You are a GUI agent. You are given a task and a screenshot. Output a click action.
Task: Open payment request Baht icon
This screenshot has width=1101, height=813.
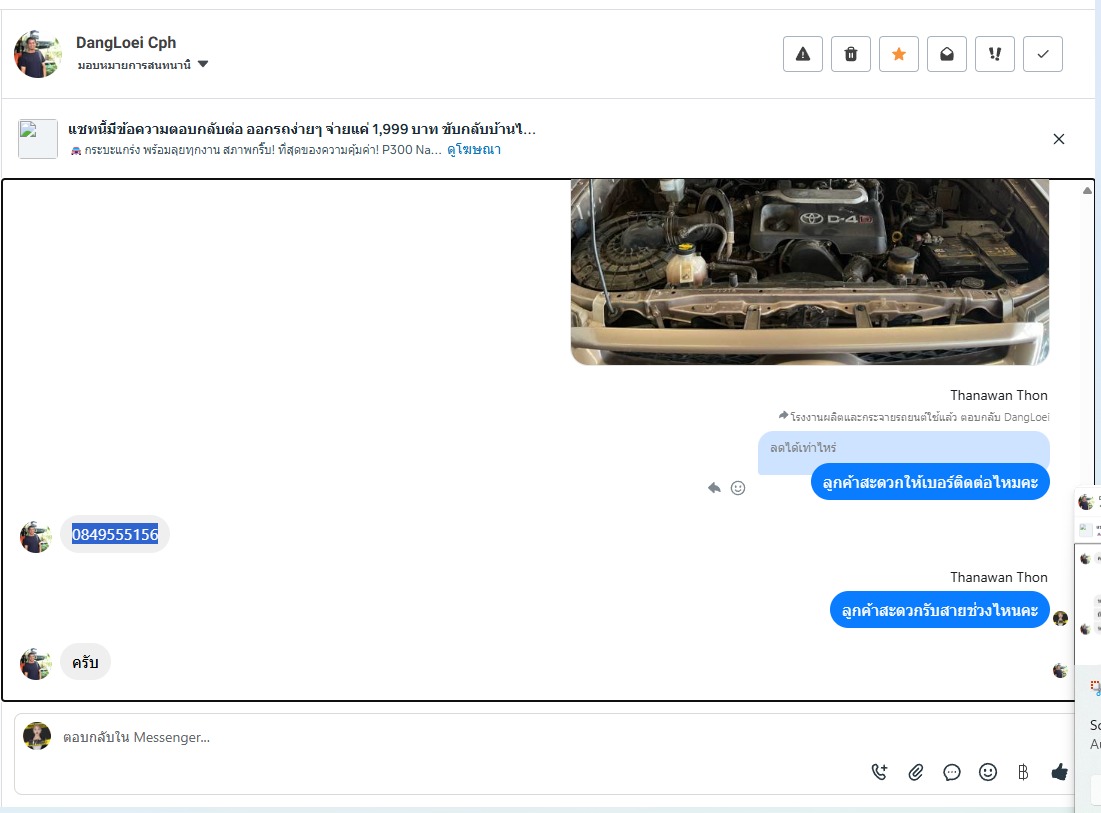pyautogui.click(x=1023, y=772)
